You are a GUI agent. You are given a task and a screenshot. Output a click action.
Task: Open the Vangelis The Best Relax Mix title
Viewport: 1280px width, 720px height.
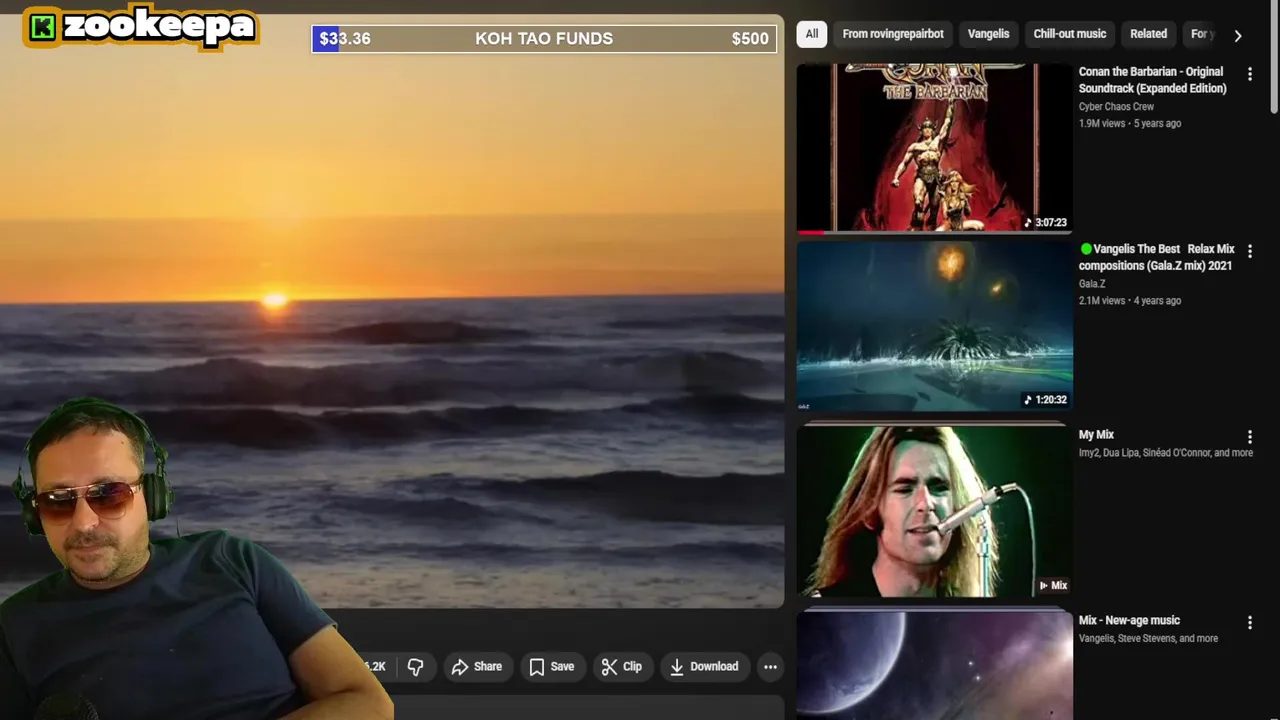tap(1157, 257)
